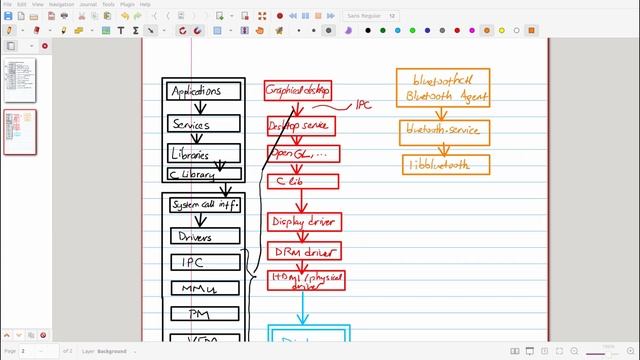640x360 pixels.
Task: Toggle the fill shape option
Action: coord(348,30)
